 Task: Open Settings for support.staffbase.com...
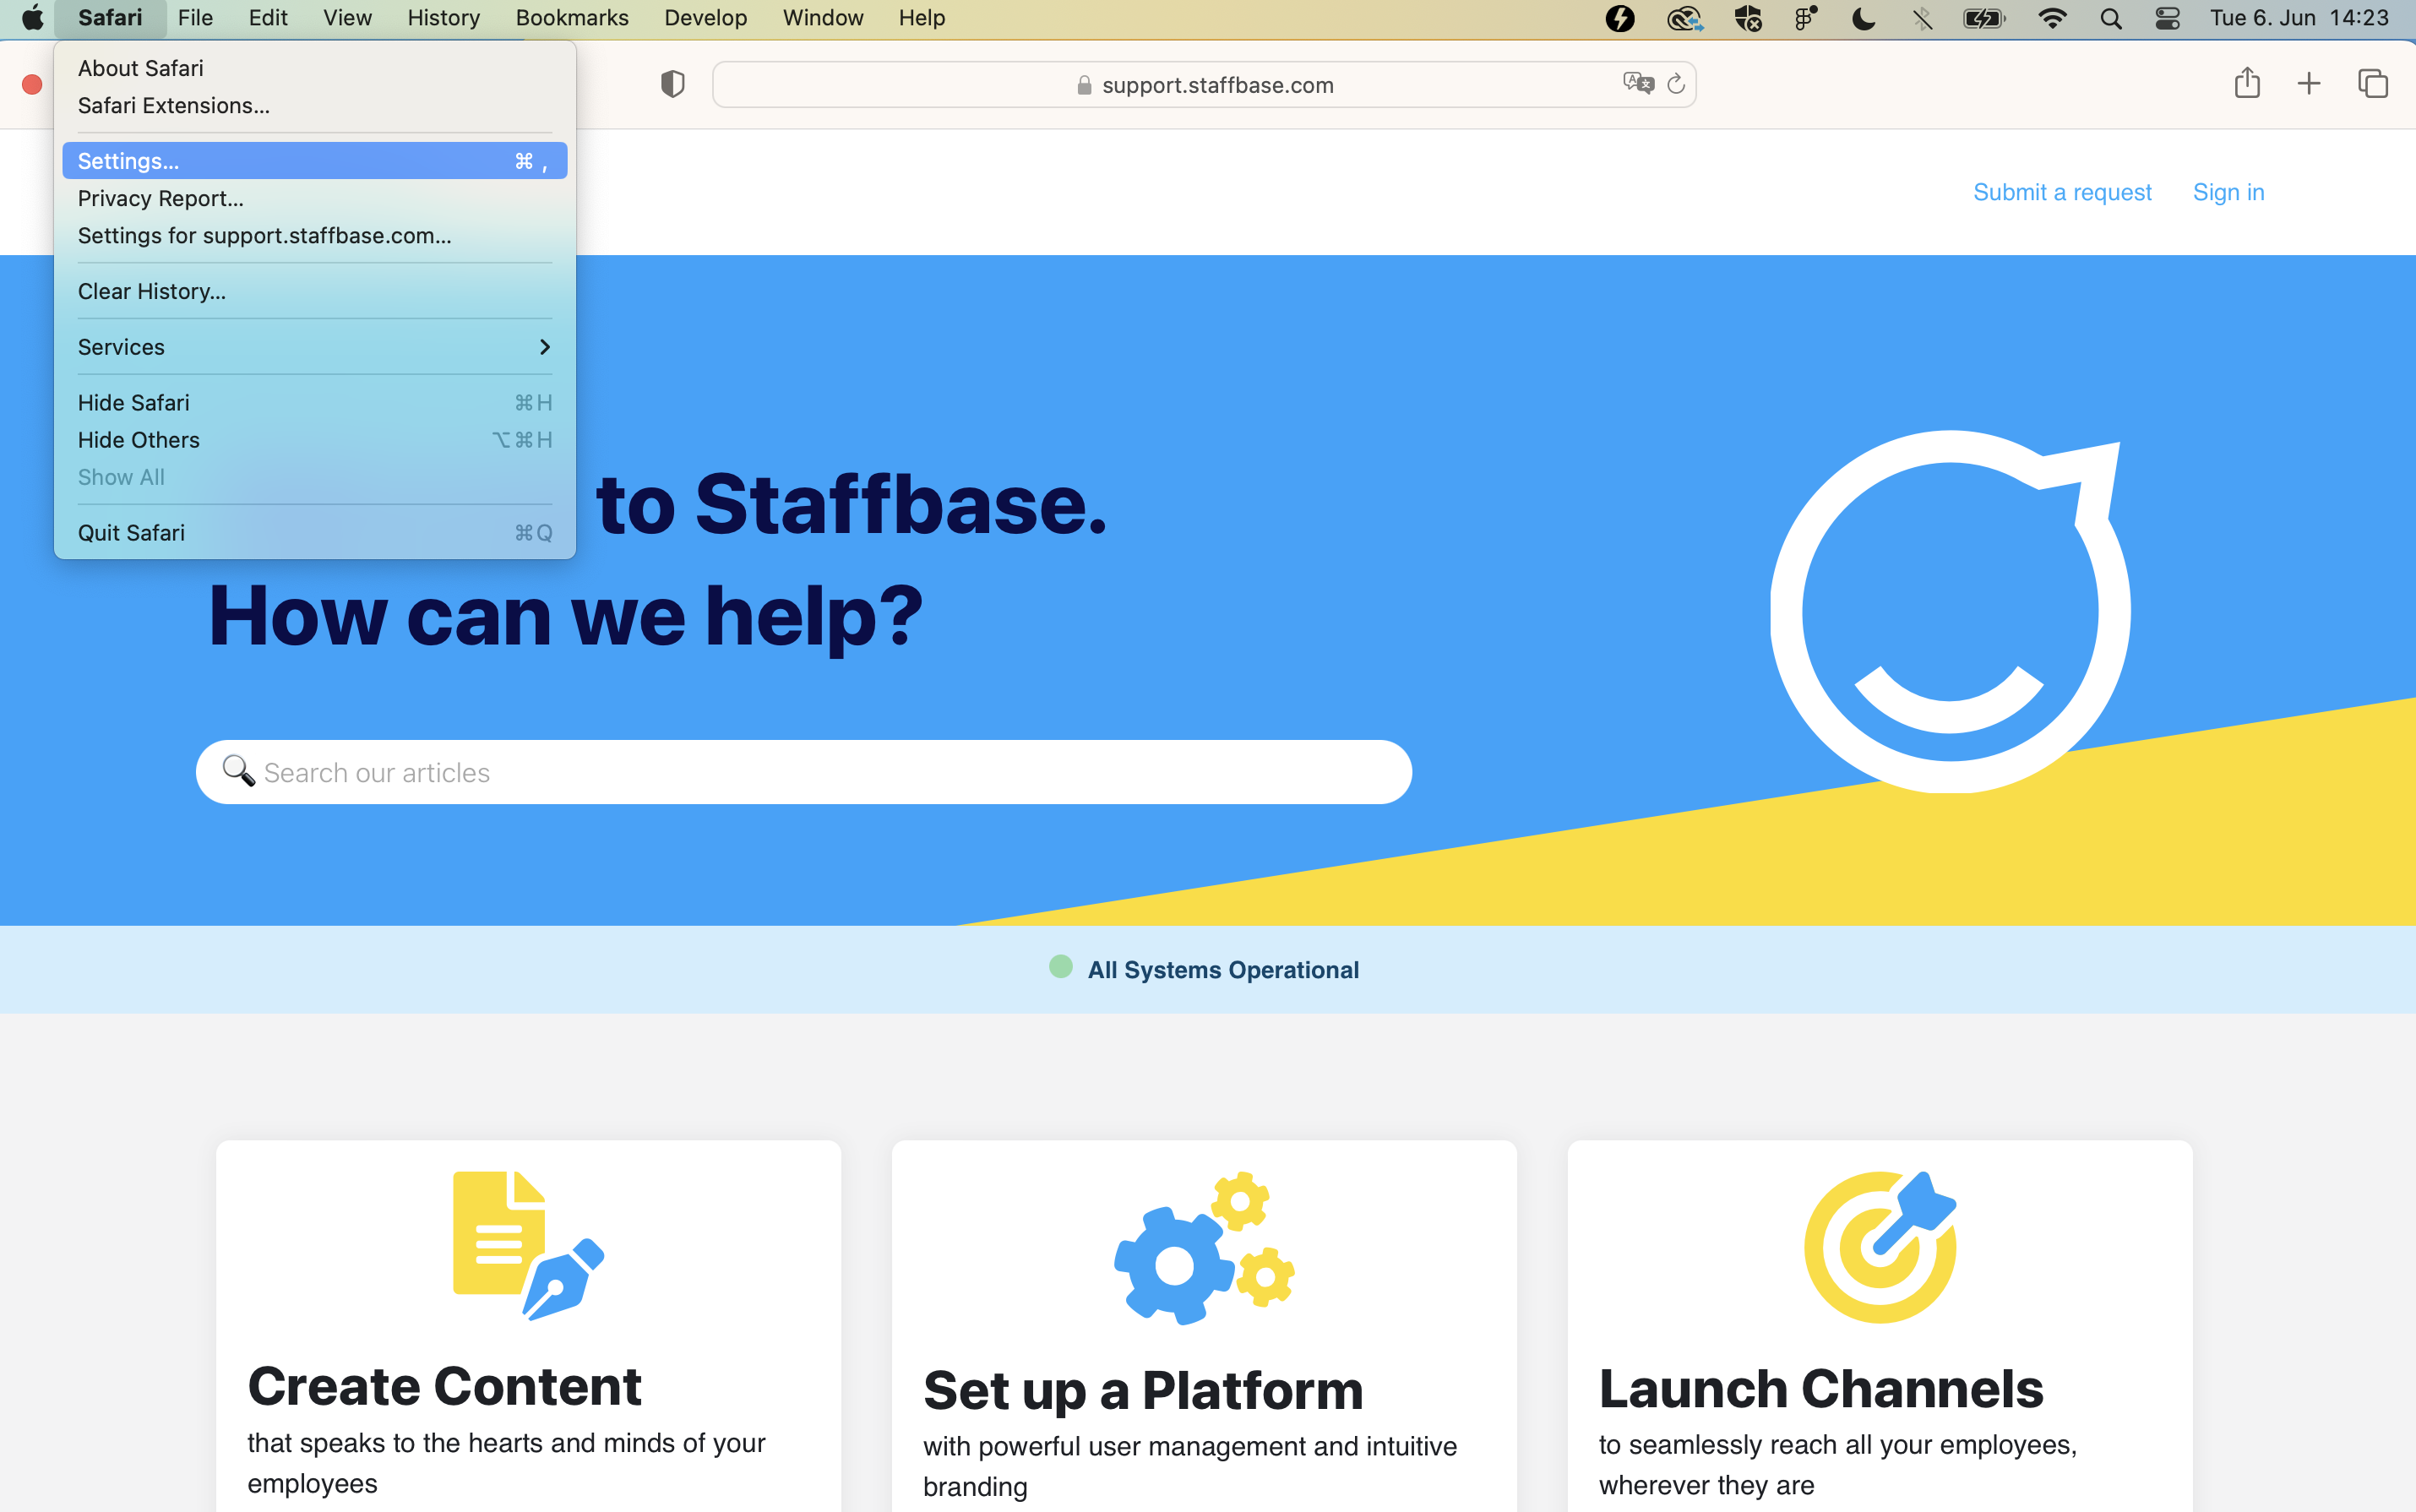coord(315,235)
